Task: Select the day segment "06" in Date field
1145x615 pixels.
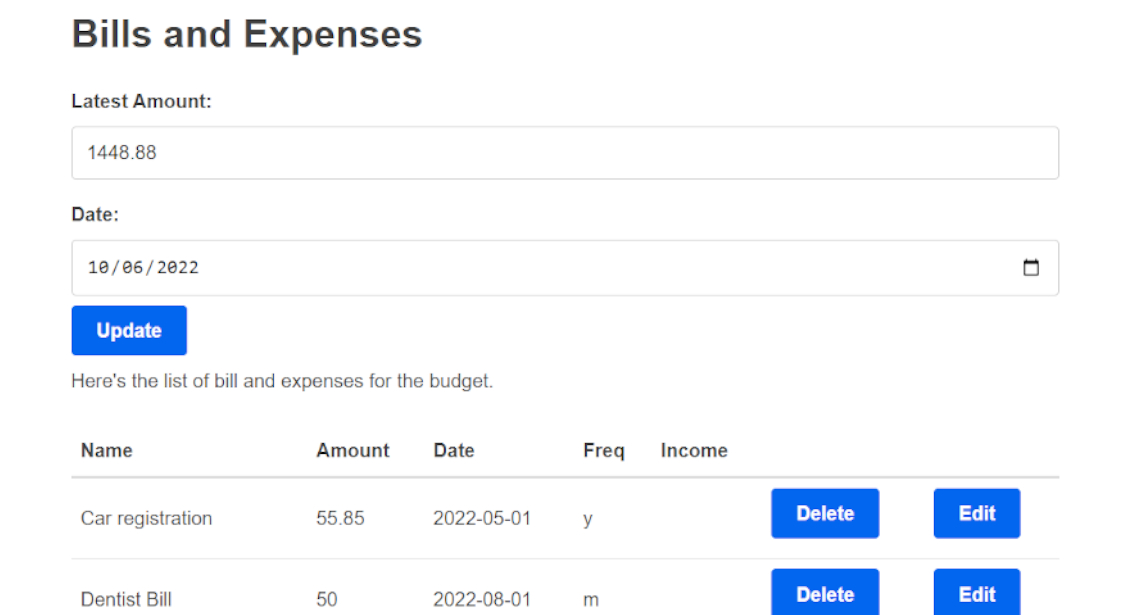Action: click(x=133, y=268)
